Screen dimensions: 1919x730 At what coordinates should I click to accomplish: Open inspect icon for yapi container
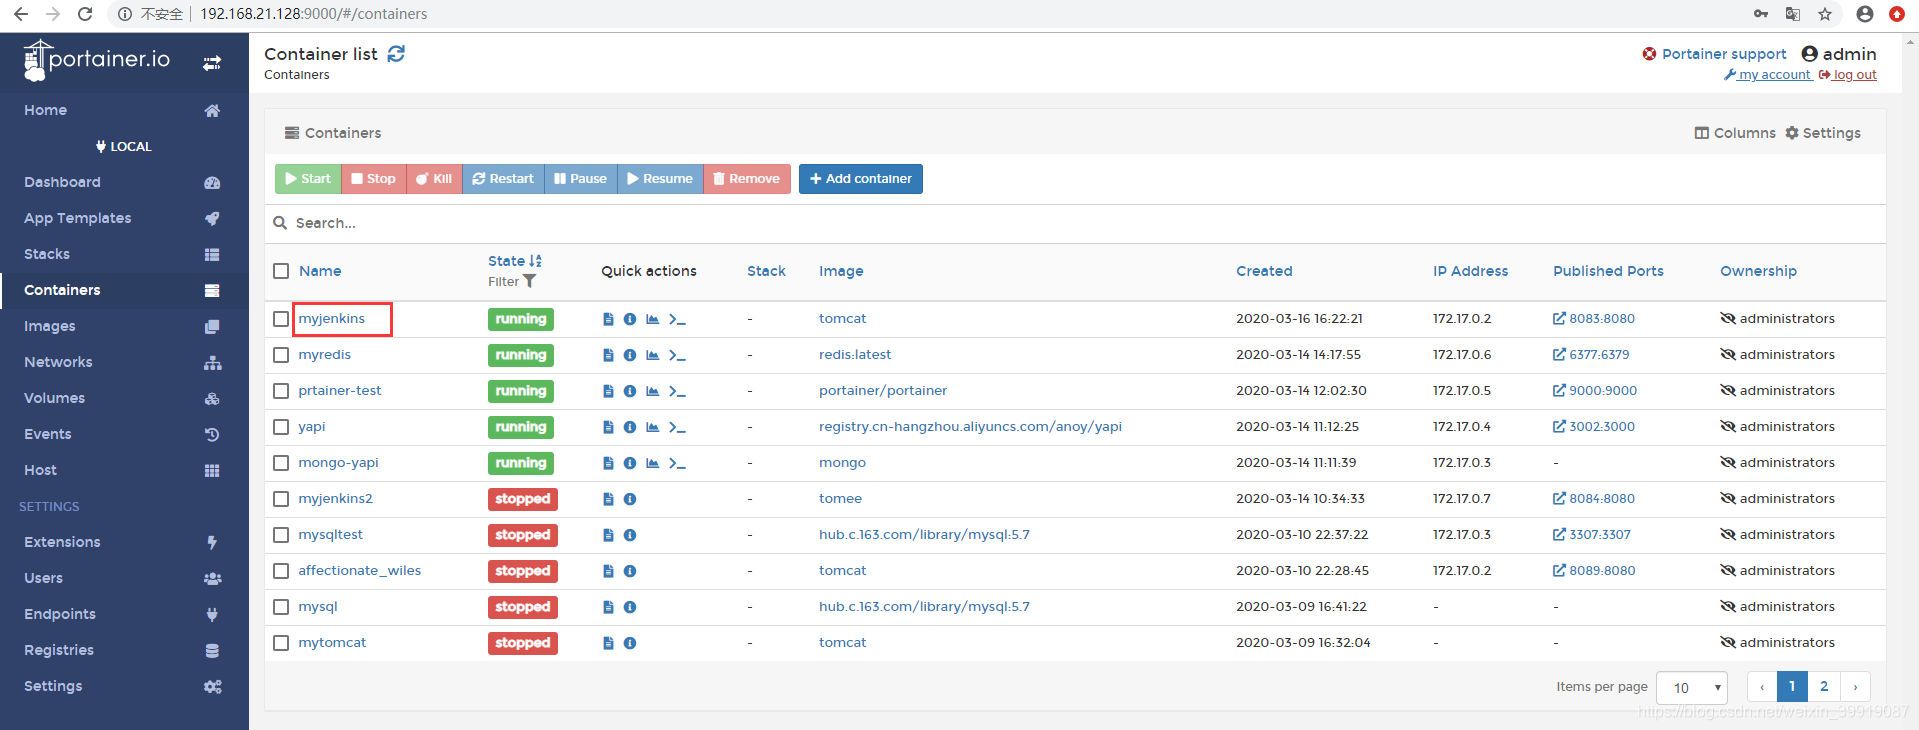tap(630, 427)
